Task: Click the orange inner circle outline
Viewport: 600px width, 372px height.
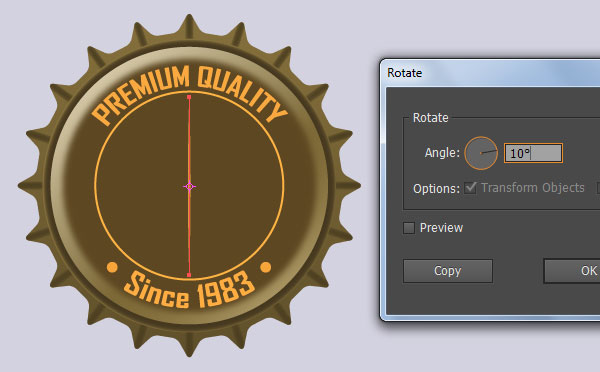Action: [x=284, y=186]
